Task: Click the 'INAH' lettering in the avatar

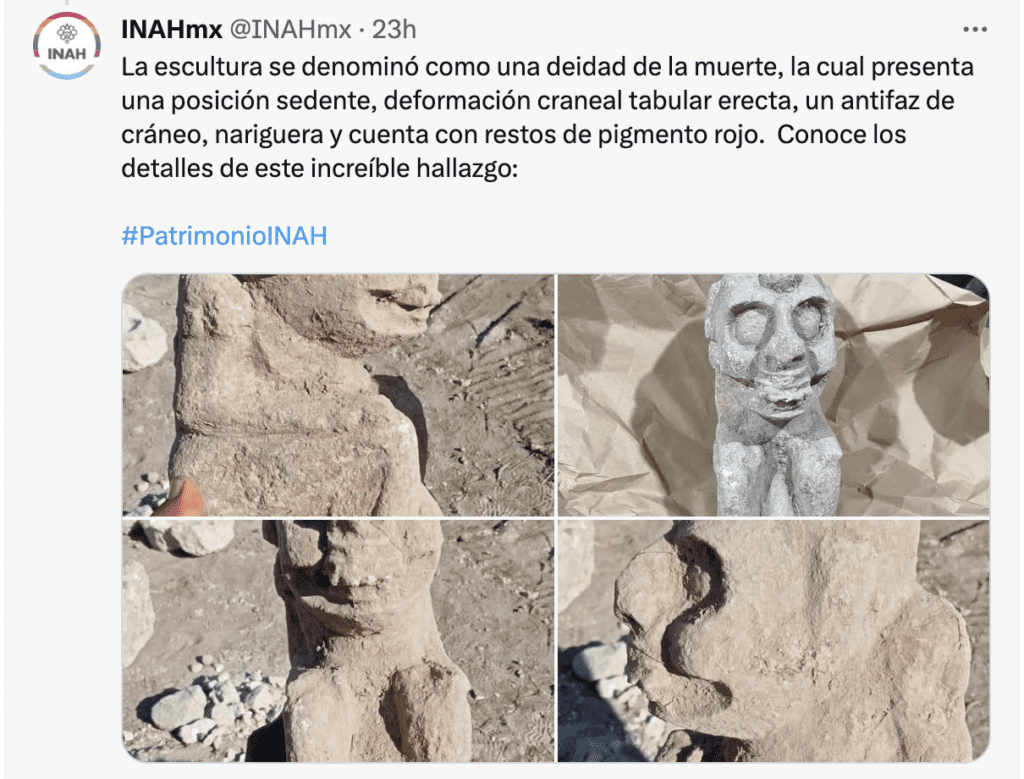Action: coord(67,54)
